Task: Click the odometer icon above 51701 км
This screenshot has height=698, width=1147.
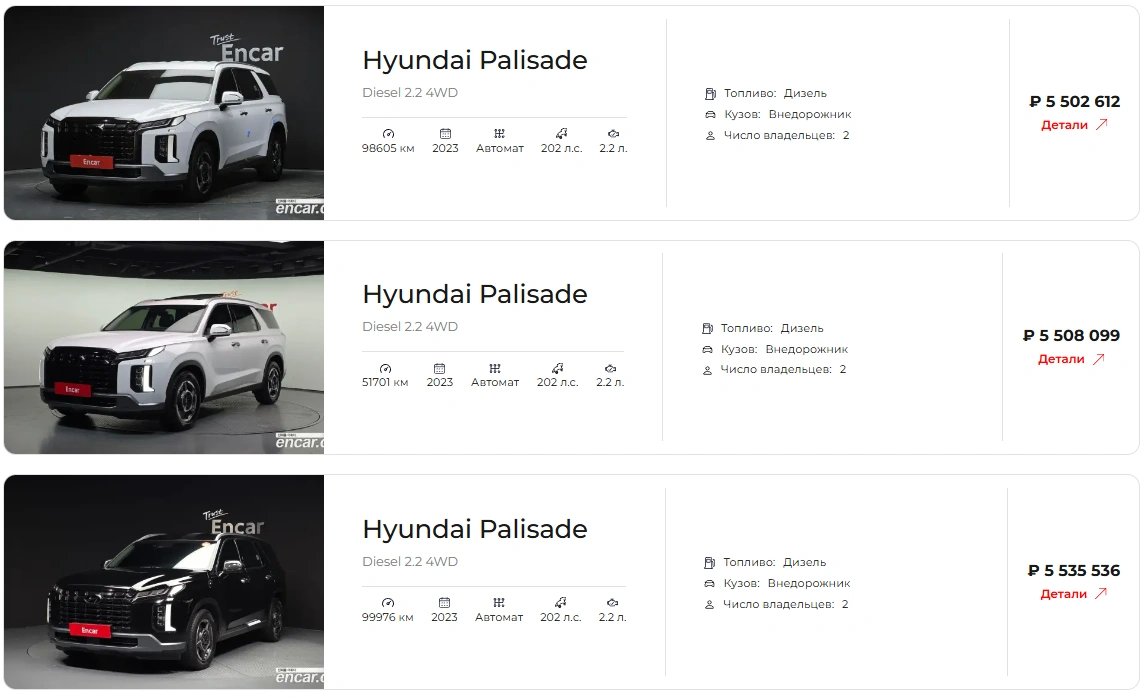Action: tap(386, 369)
